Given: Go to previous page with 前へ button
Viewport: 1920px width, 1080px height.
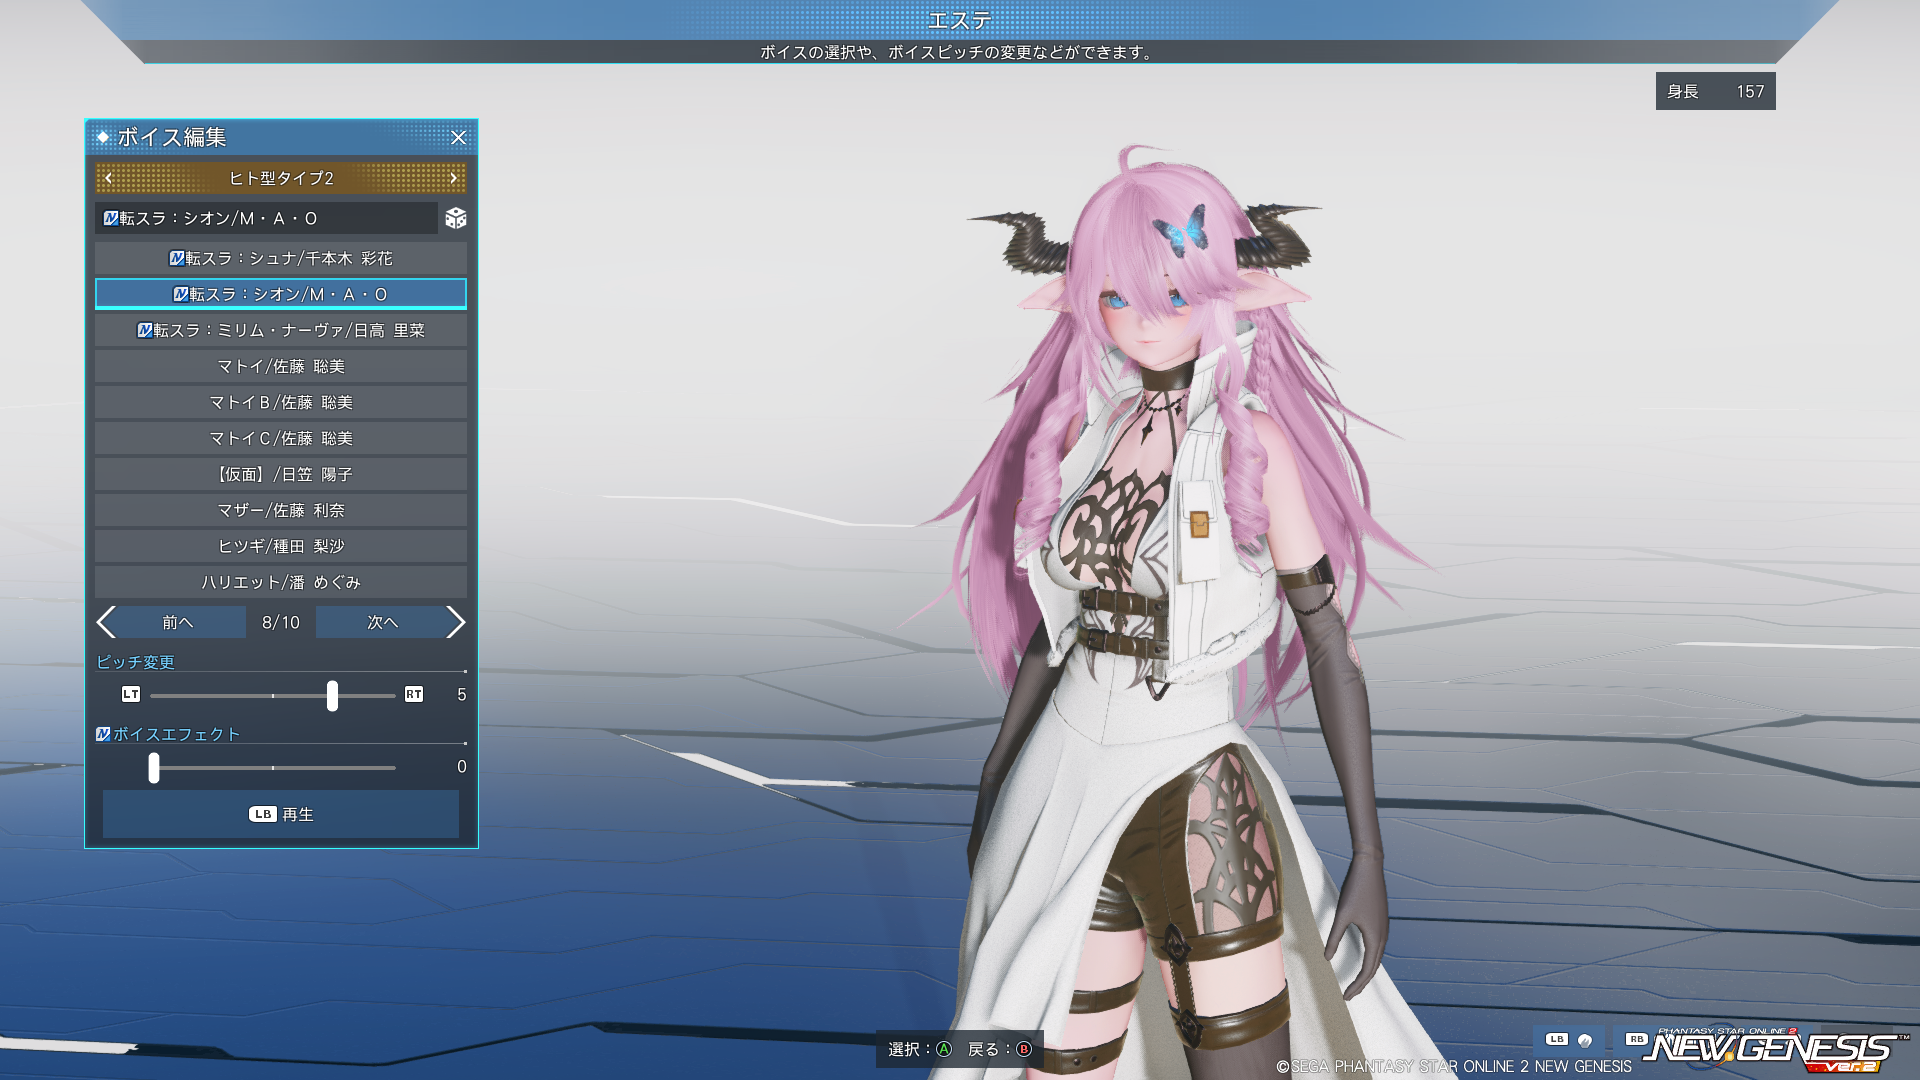Looking at the screenshot, I should tap(179, 622).
